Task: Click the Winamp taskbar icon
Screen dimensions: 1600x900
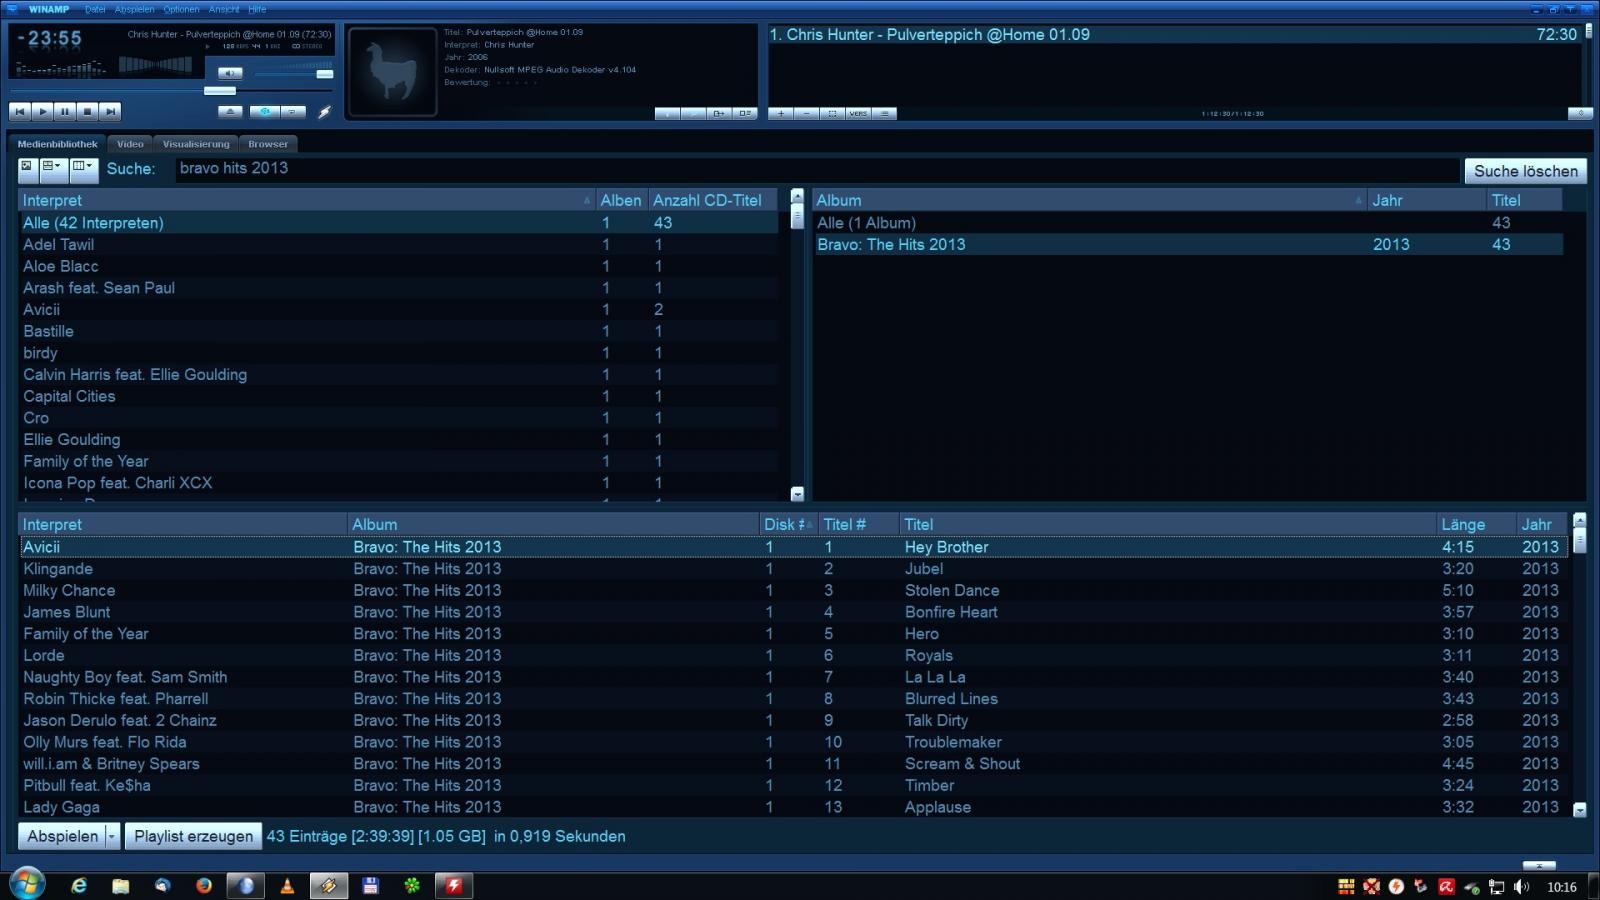Action: 328,885
